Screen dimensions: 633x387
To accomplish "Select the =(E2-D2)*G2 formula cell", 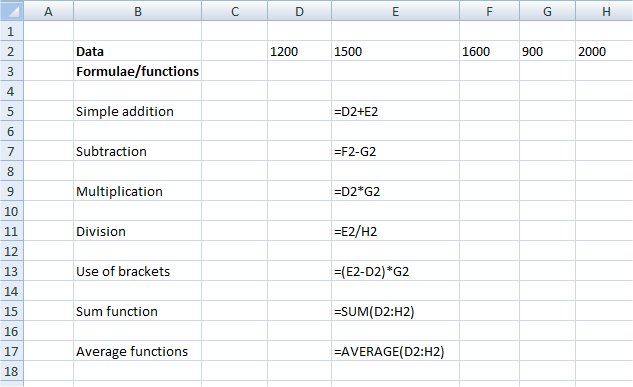I will point(396,271).
